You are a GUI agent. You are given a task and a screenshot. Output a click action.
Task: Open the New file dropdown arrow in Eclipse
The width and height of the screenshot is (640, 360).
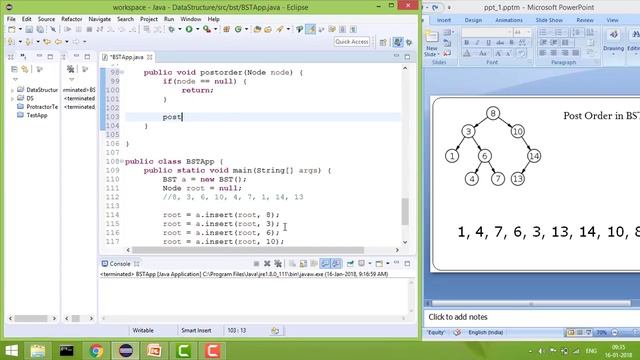[20, 29]
